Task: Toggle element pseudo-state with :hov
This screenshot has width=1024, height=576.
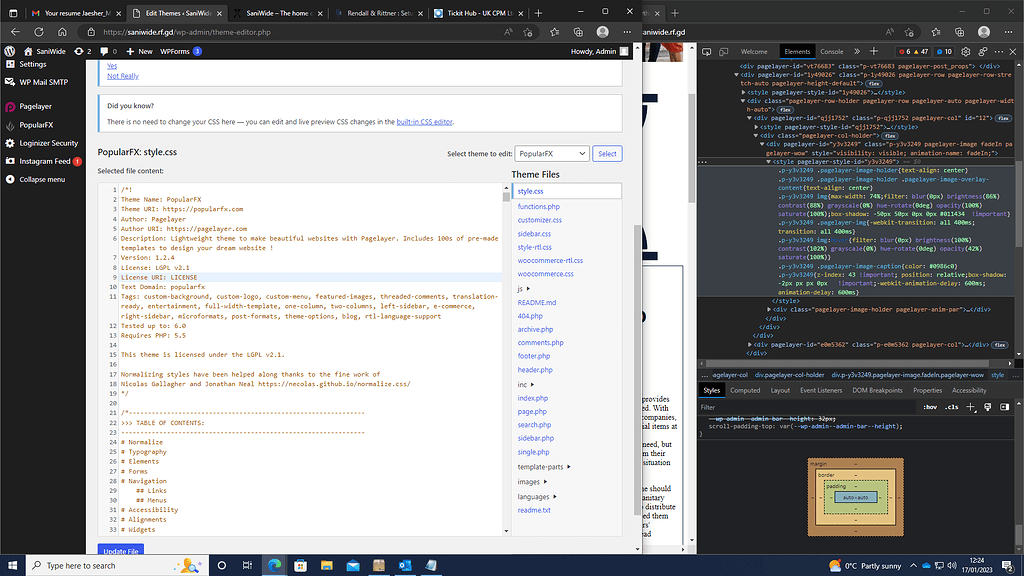Action: click(932, 406)
